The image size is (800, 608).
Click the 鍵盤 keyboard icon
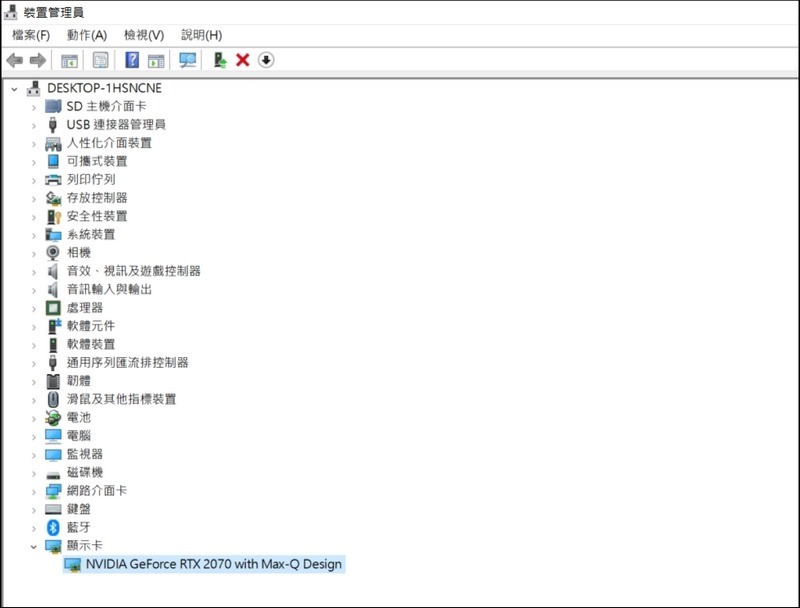click(x=53, y=509)
